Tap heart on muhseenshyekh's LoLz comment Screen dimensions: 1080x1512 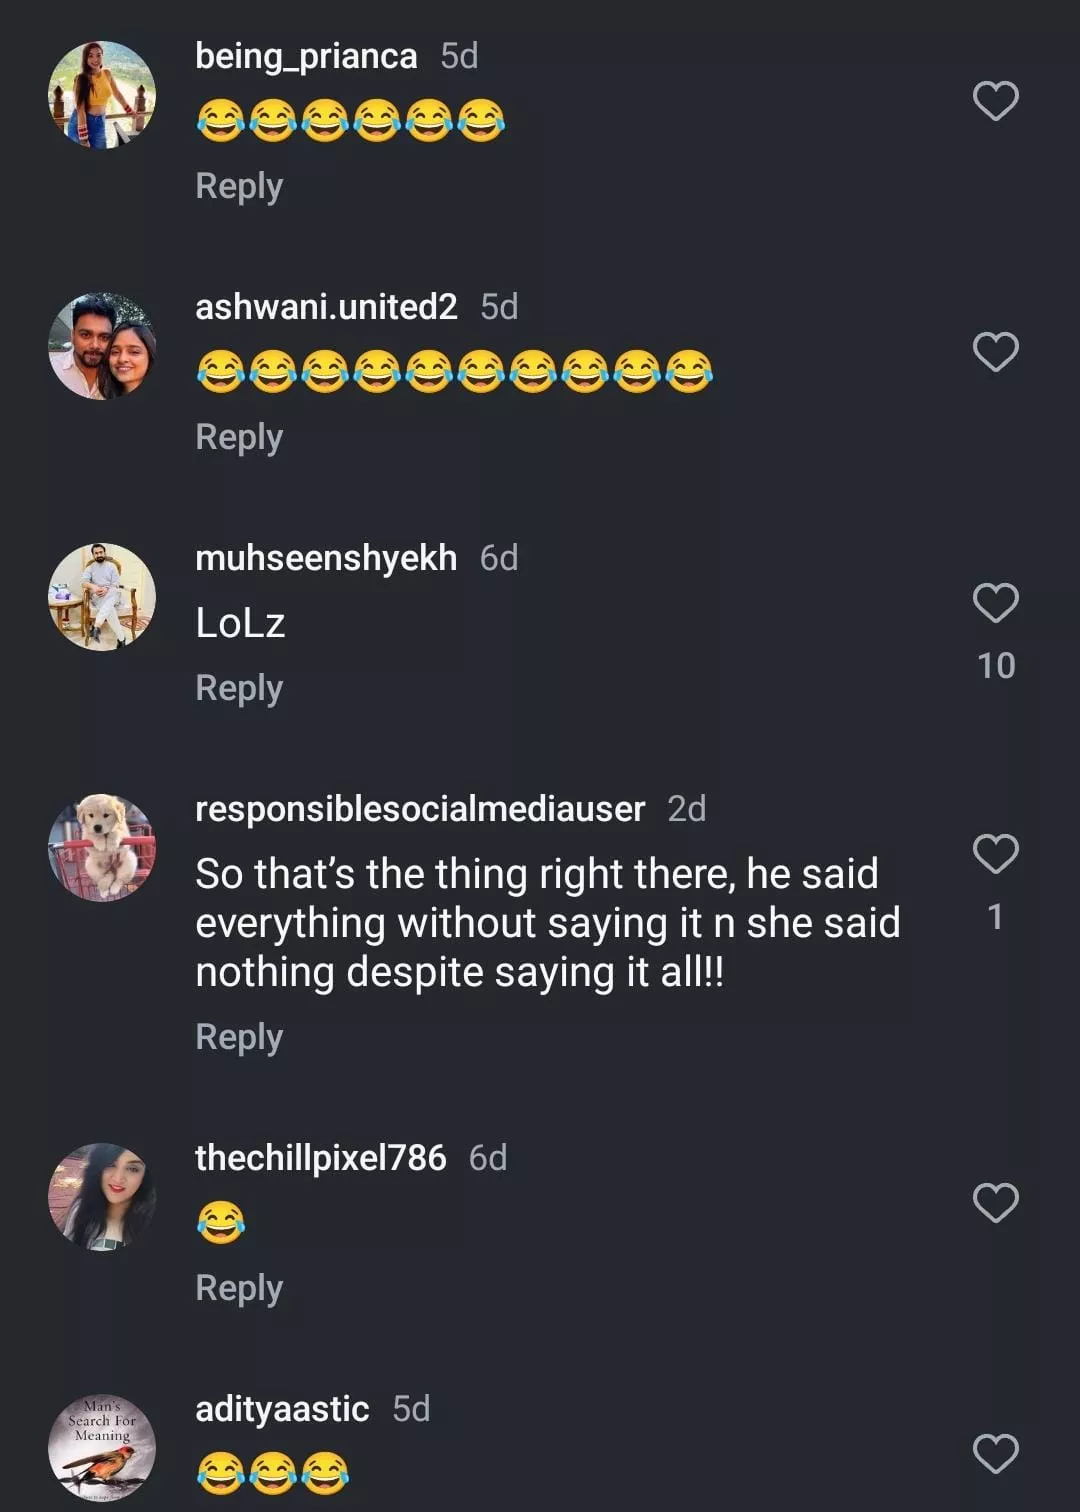click(995, 603)
